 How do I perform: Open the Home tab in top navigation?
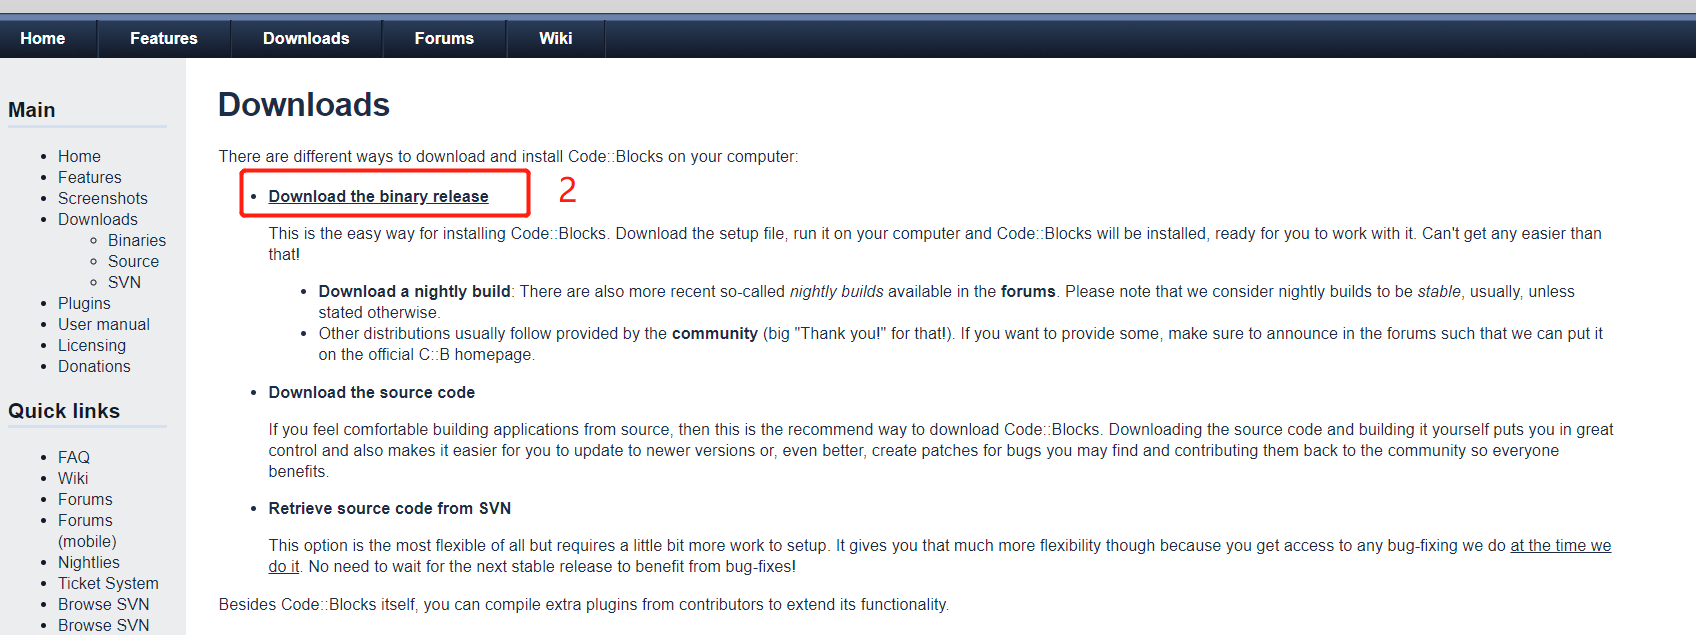[x=43, y=38]
